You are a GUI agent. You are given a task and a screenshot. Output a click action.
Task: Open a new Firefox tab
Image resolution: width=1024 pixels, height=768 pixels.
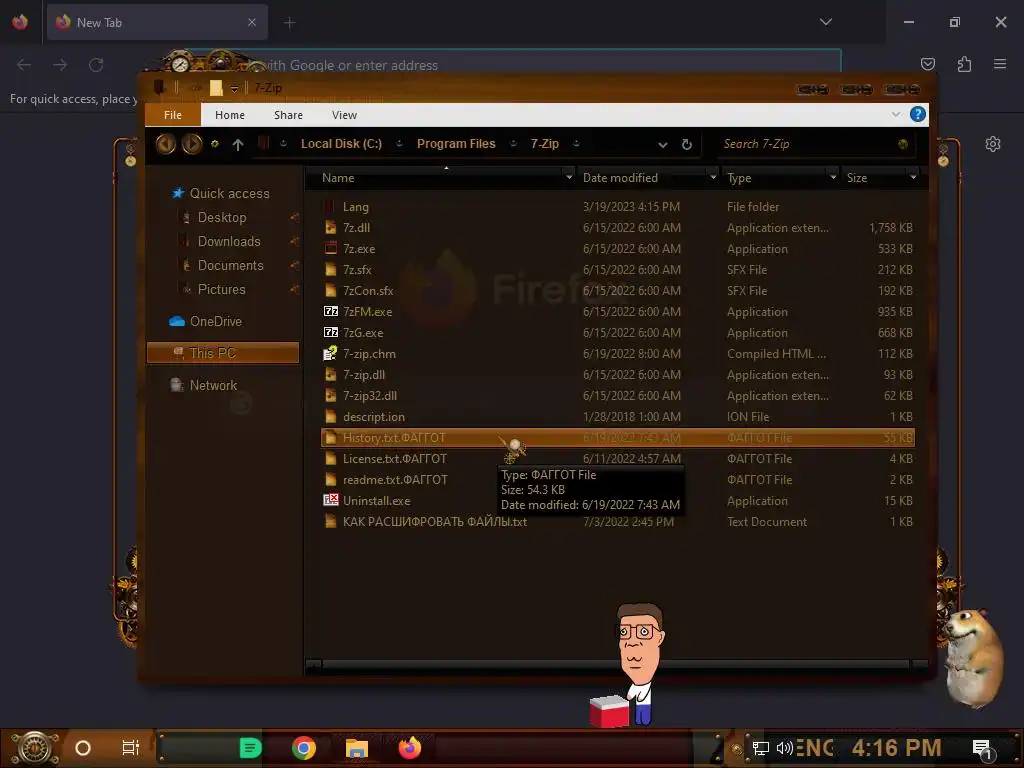click(289, 23)
